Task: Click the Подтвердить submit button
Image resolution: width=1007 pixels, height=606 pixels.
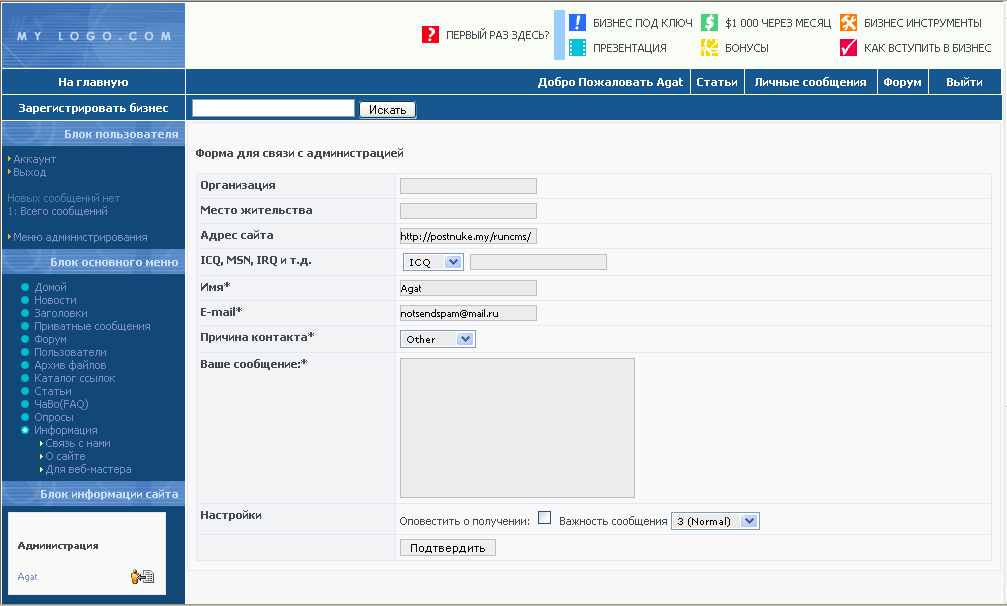Action: (x=448, y=548)
